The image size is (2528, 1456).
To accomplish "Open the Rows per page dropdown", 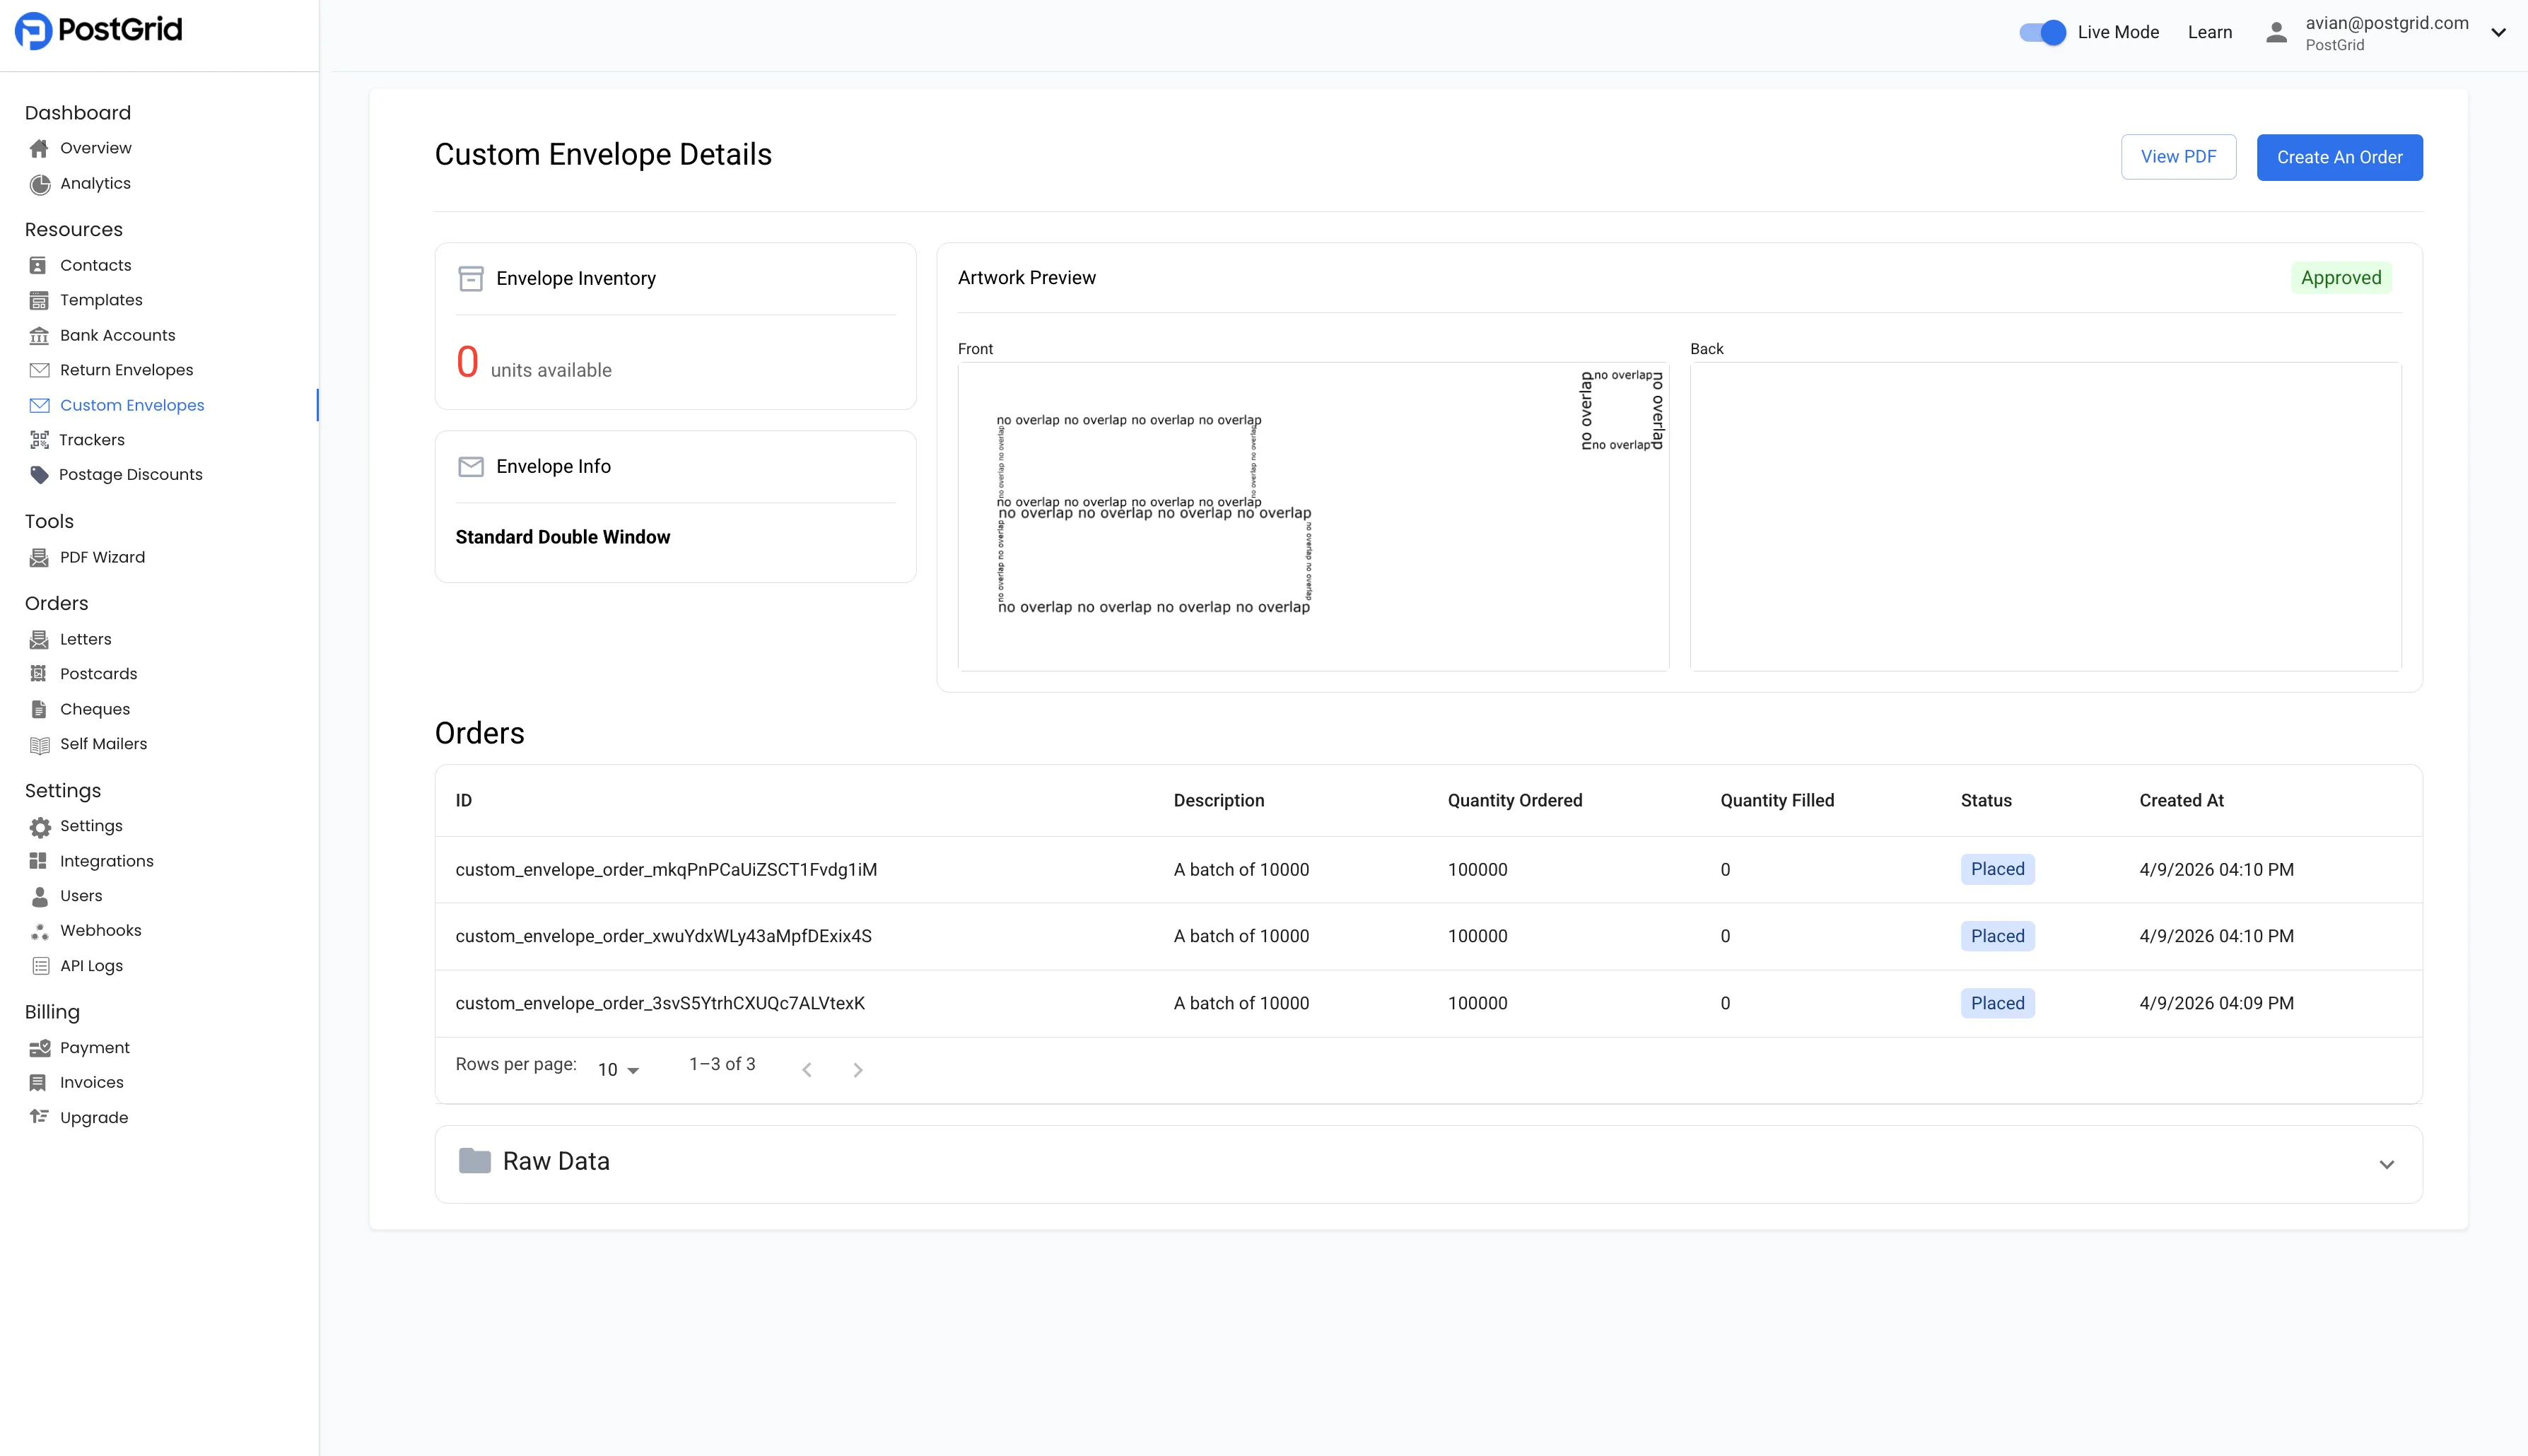I will pyautogui.click(x=618, y=1070).
